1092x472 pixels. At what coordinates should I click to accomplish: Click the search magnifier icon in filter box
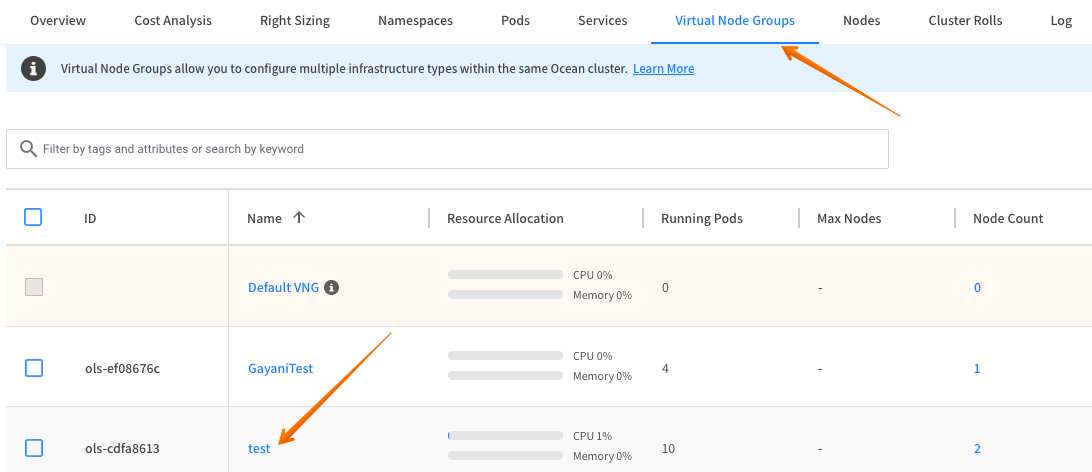coord(28,149)
